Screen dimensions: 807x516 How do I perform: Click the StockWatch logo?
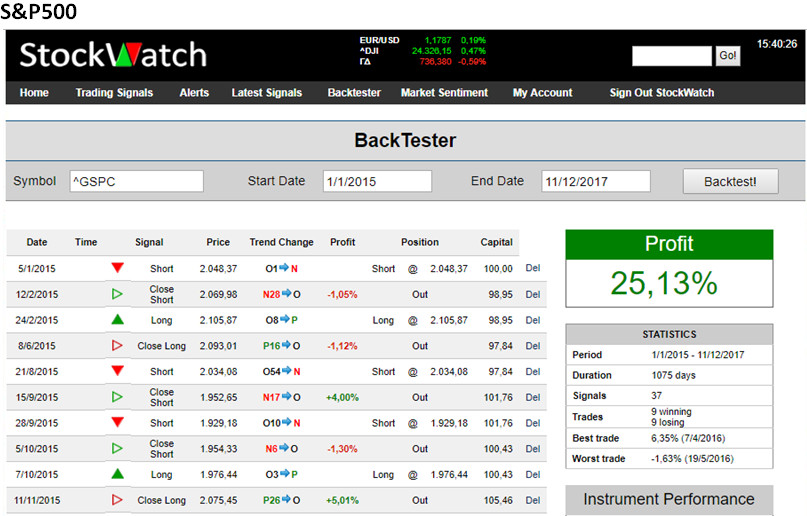(x=113, y=55)
